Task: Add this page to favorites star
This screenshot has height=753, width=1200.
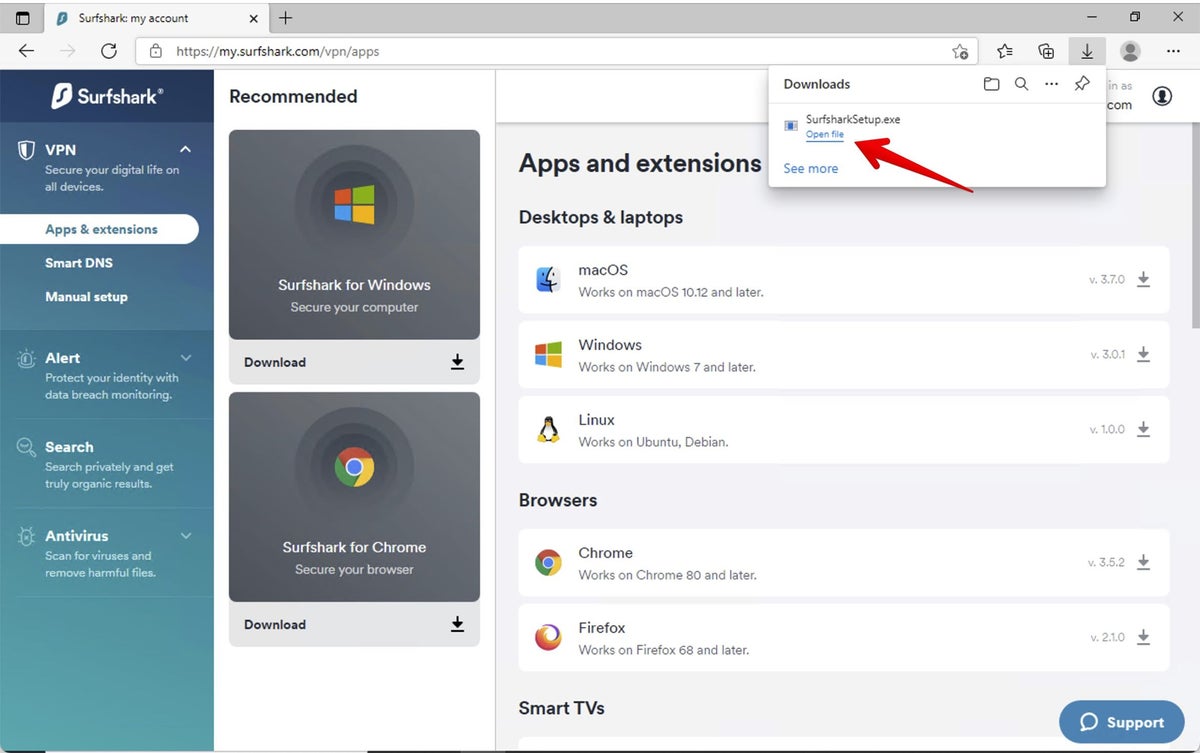Action: (960, 51)
